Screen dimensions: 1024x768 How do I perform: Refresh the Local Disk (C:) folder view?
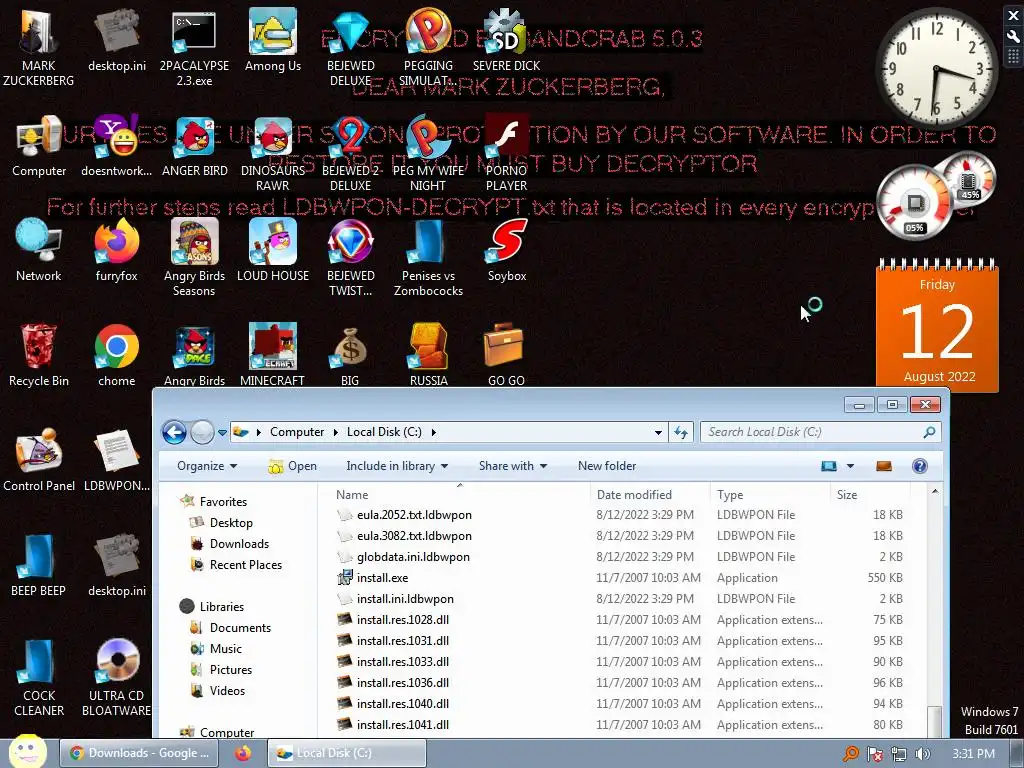(x=680, y=432)
